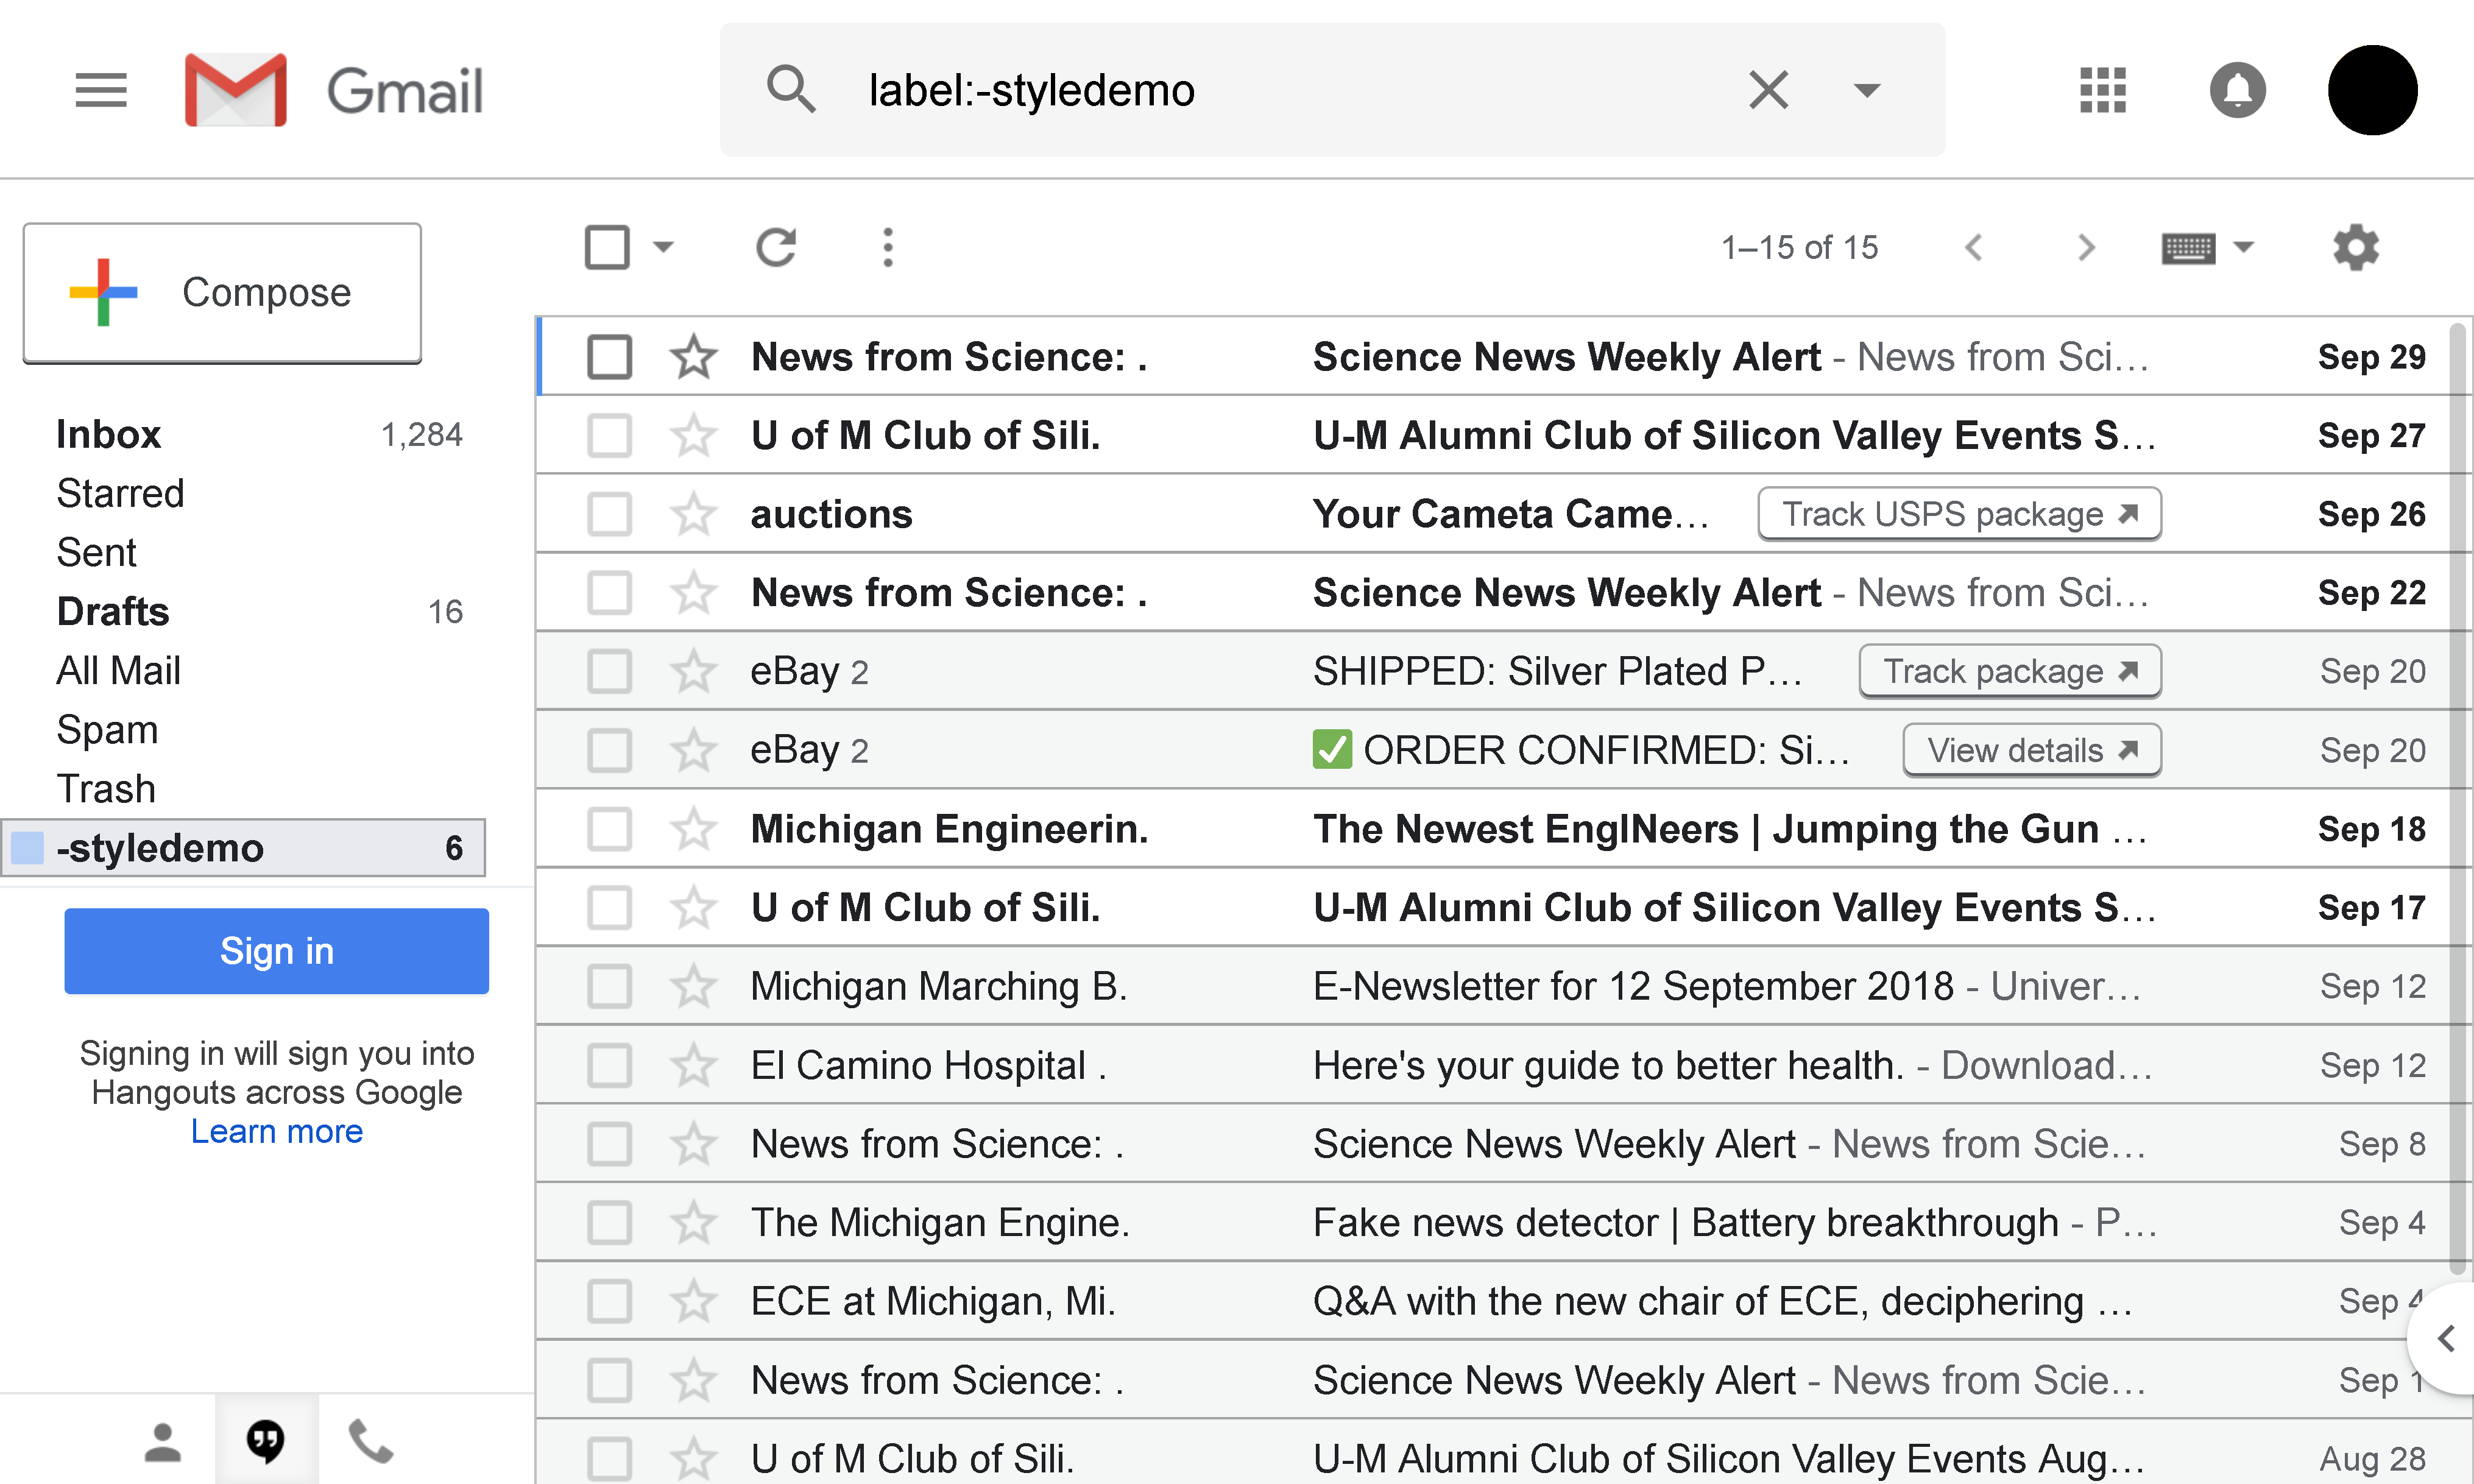Show search options dropdown arrow
This screenshot has height=1484, width=2474.
pyautogui.click(x=1866, y=91)
